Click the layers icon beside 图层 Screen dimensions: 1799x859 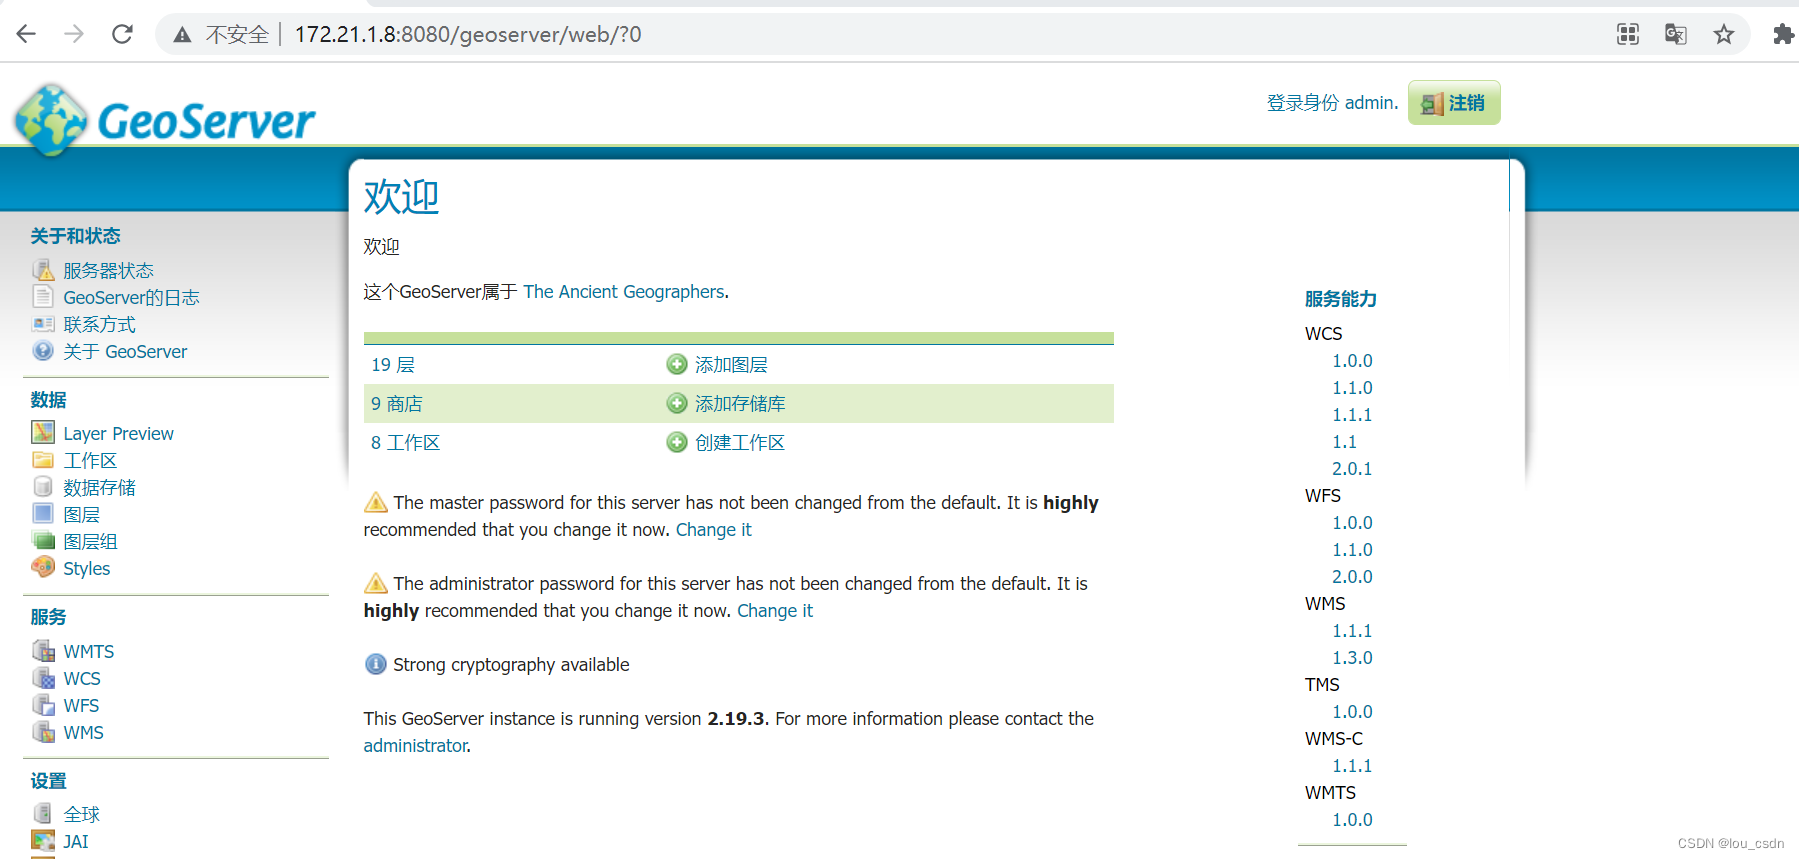pos(43,514)
